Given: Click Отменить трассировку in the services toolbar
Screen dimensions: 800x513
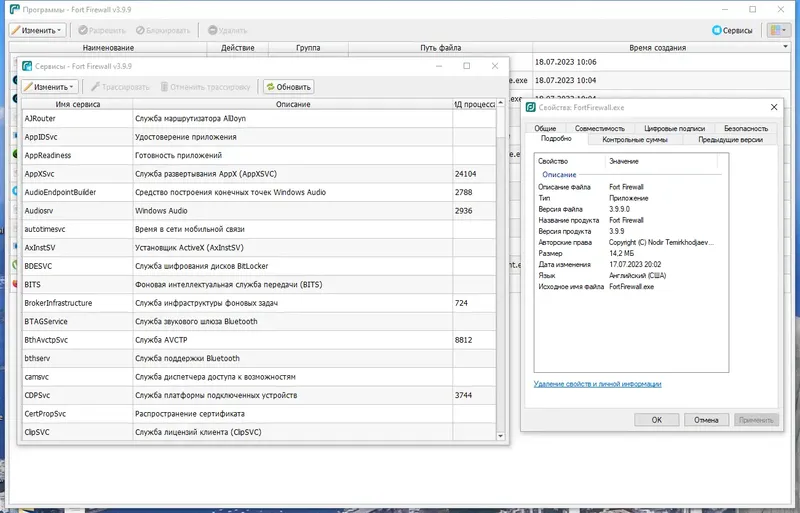Looking at the screenshot, I should (x=206, y=87).
